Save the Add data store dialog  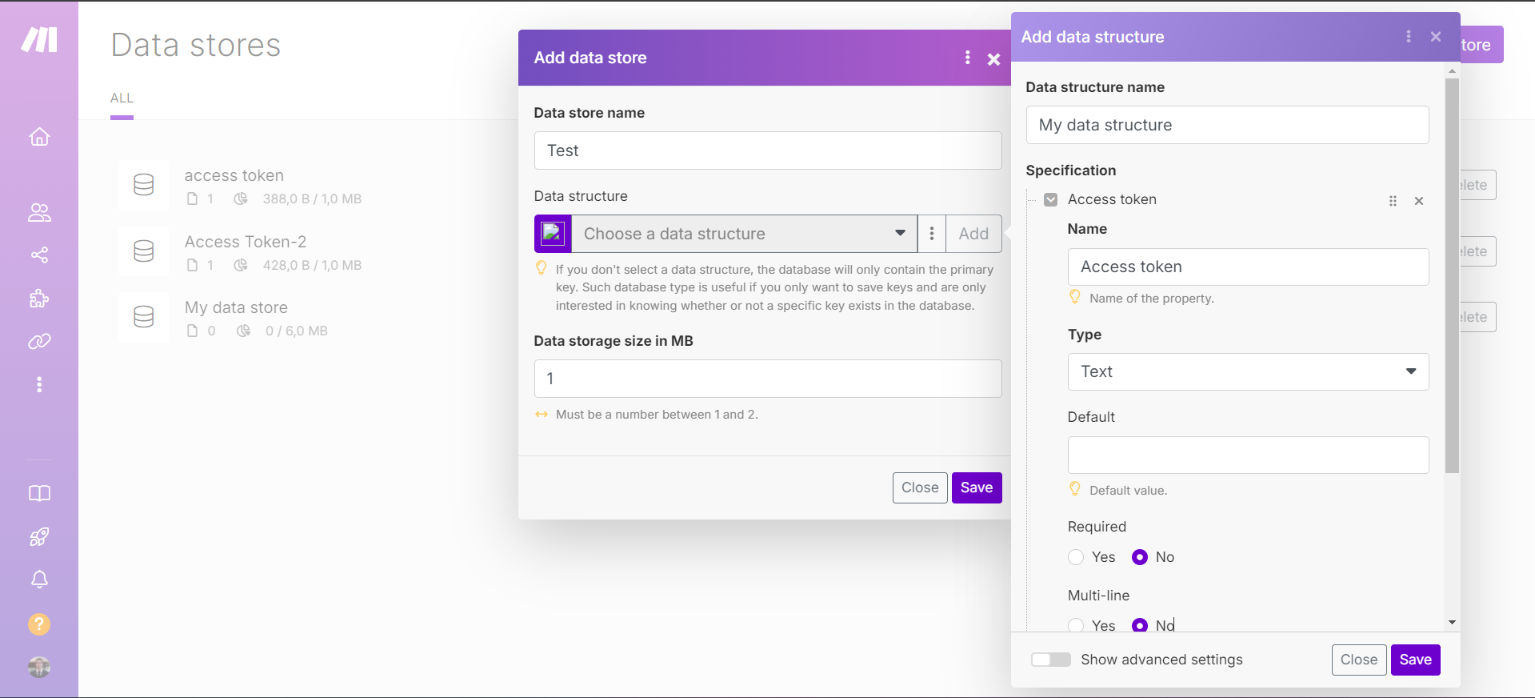pos(977,488)
